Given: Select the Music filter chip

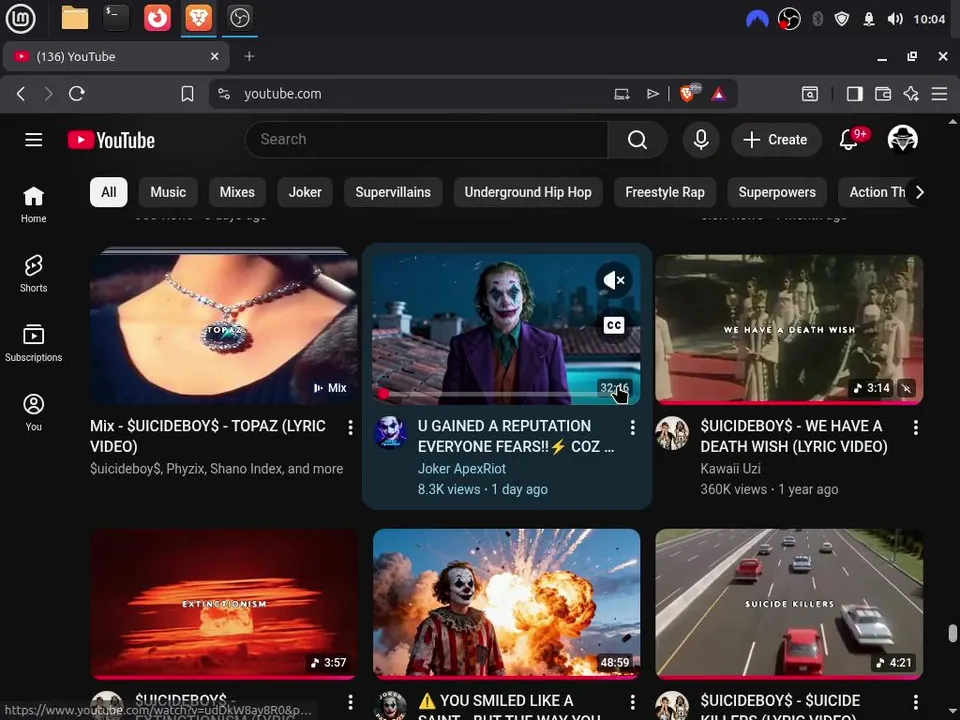Looking at the screenshot, I should click(x=168, y=192).
